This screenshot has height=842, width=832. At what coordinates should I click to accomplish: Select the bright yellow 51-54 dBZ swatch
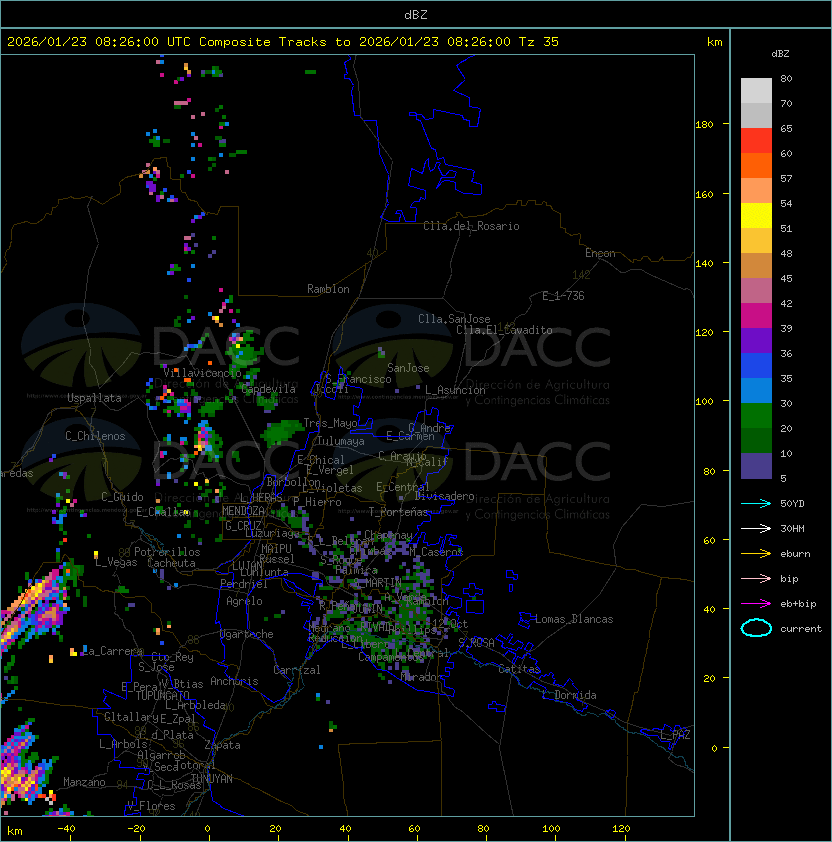[x=756, y=216]
